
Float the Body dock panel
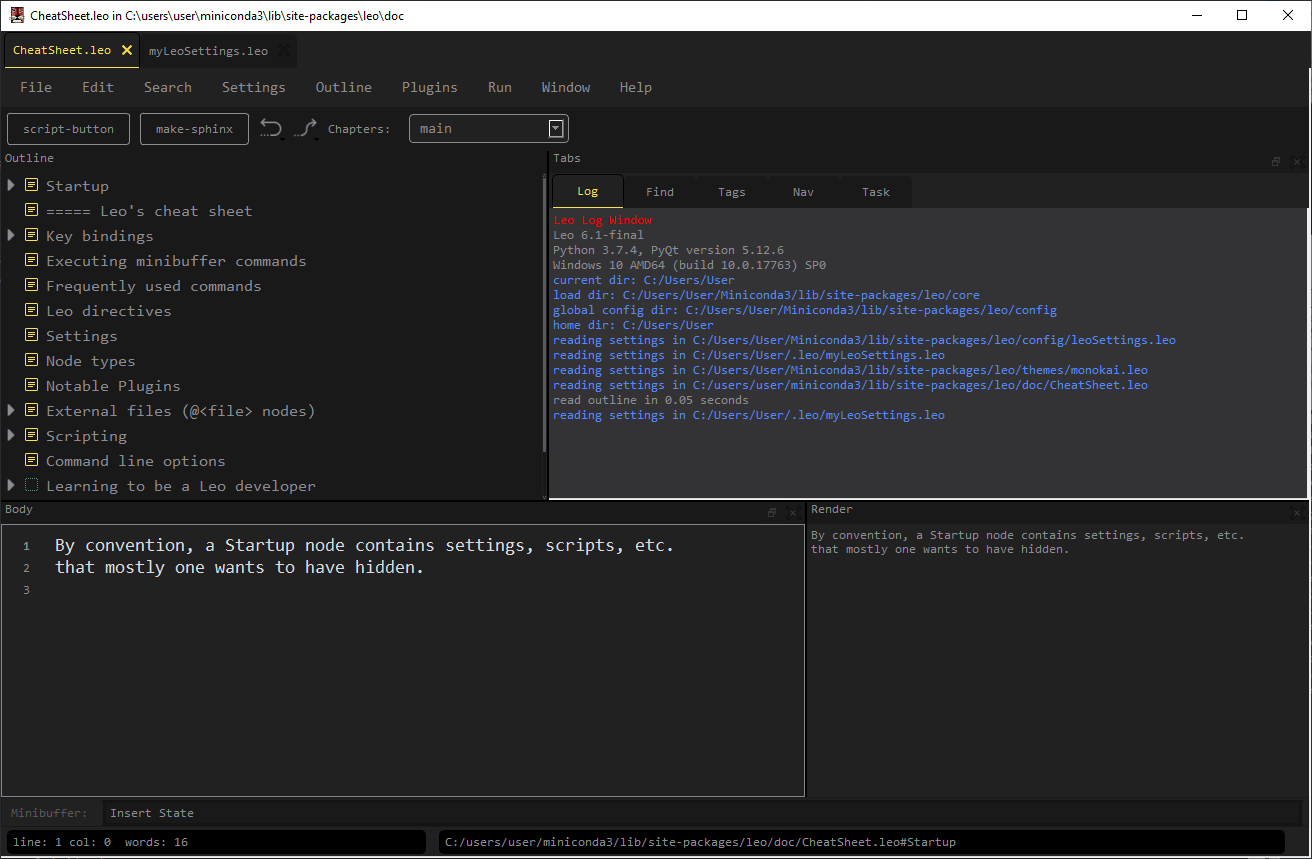pyautogui.click(x=772, y=512)
